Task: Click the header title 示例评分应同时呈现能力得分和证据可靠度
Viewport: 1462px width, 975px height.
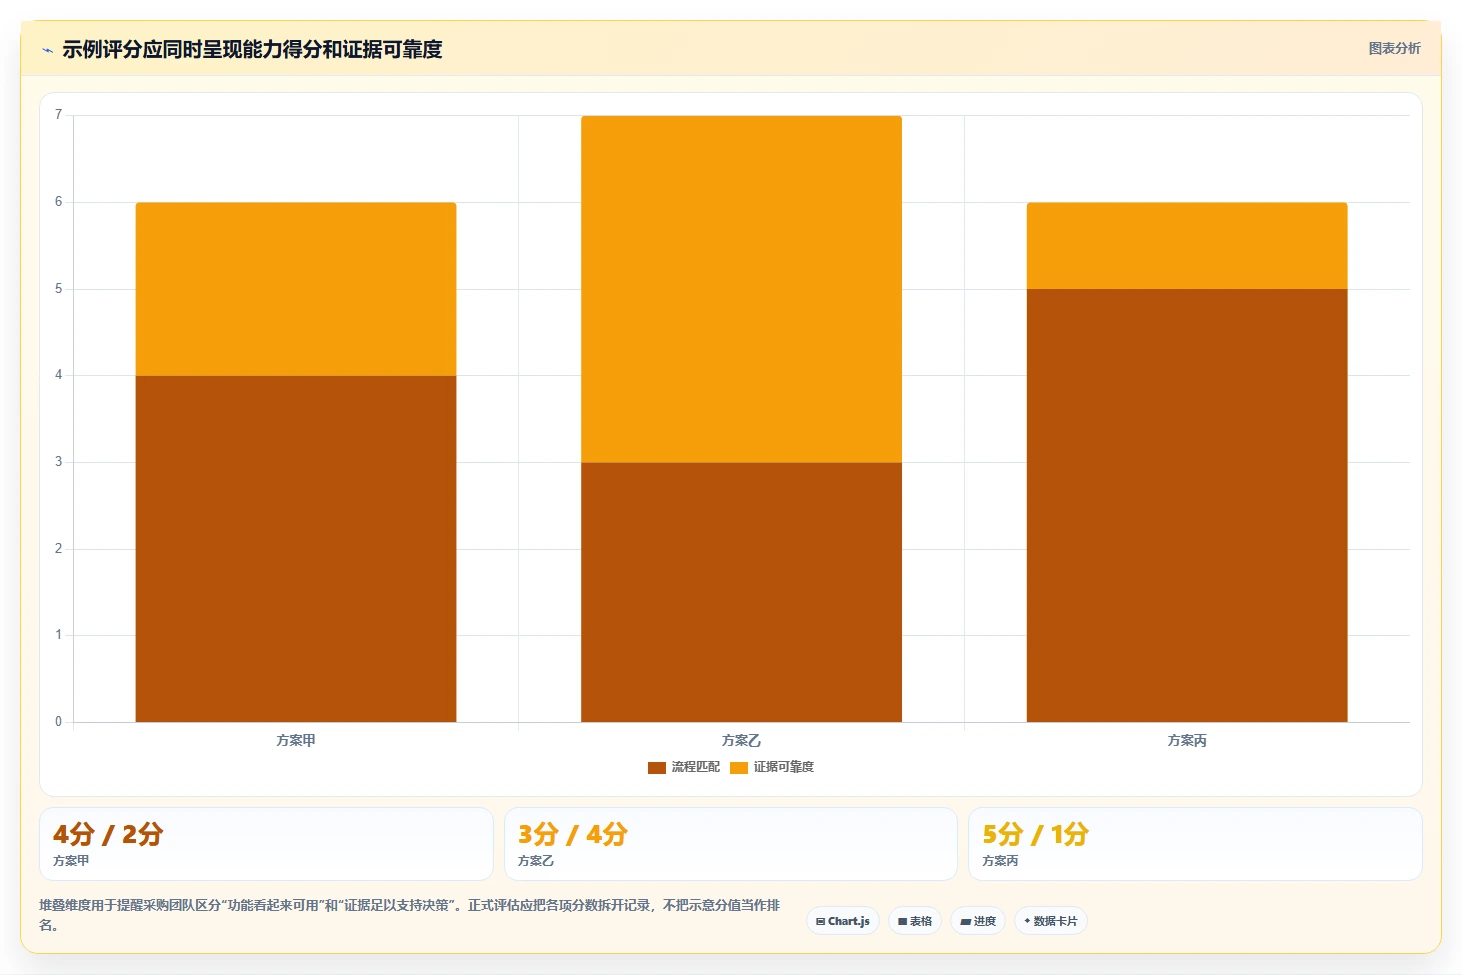Action: click(x=252, y=49)
